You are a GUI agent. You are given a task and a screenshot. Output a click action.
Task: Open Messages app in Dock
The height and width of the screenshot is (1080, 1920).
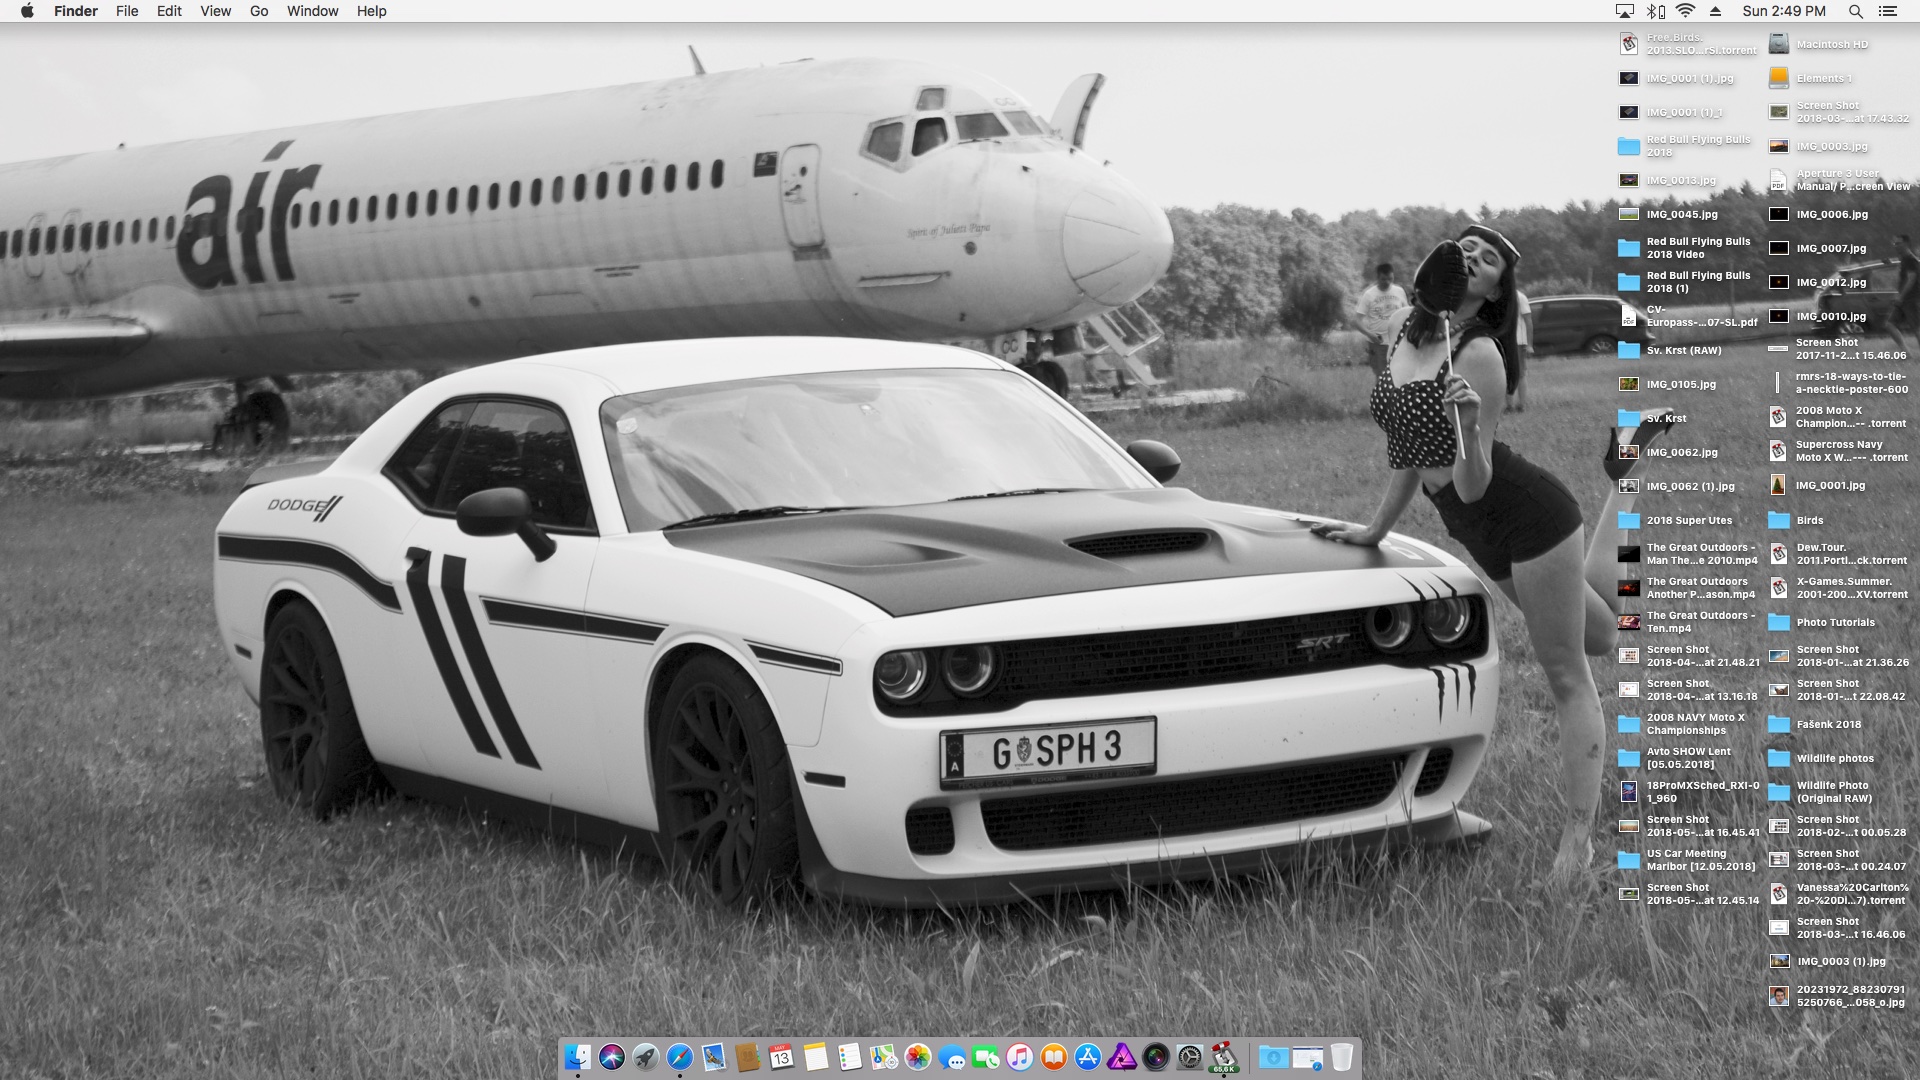click(x=952, y=1057)
